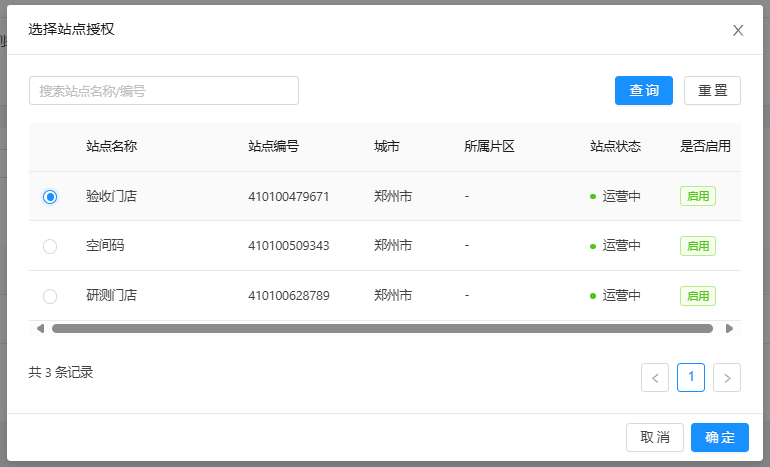Focus the station name search field
770x467 pixels.
[x=164, y=91]
